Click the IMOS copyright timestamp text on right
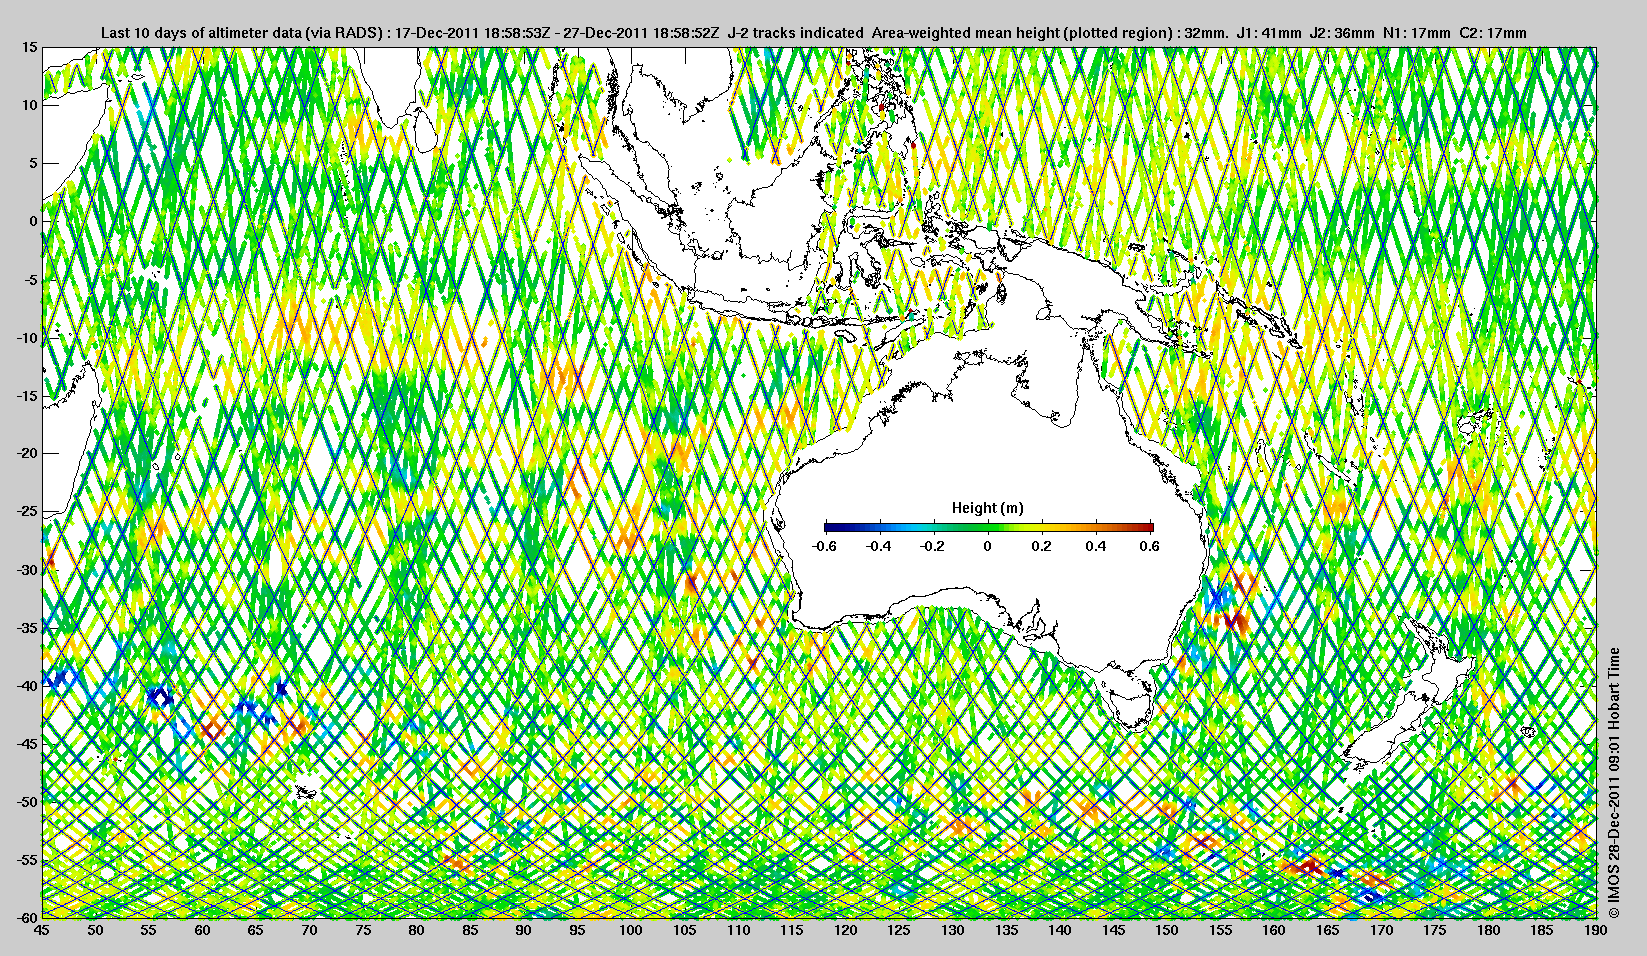The image size is (1647, 956). coord(1613,783)
